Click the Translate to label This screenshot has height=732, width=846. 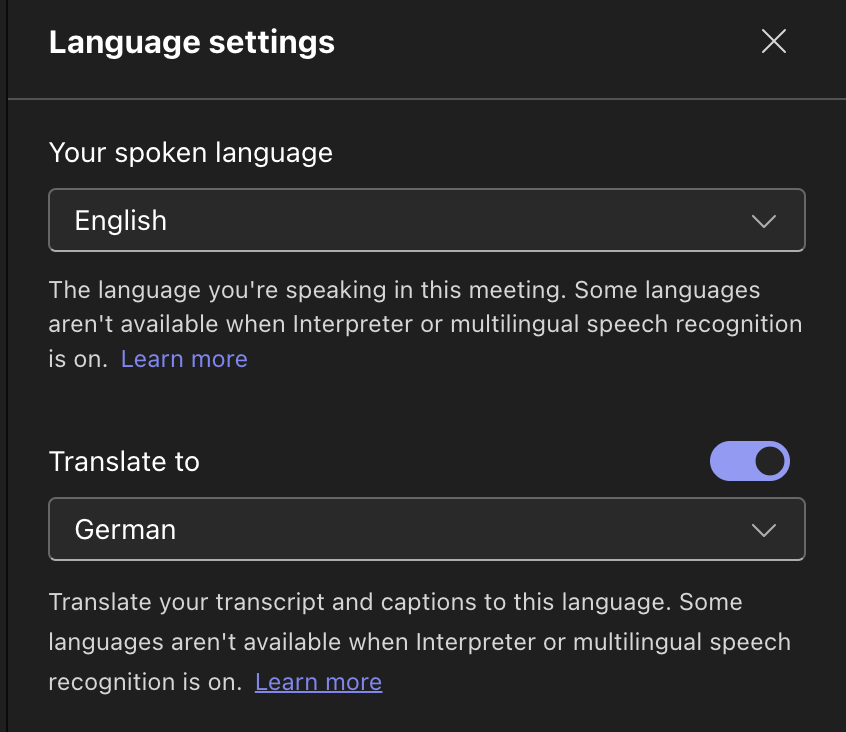(x=124, y=462)
